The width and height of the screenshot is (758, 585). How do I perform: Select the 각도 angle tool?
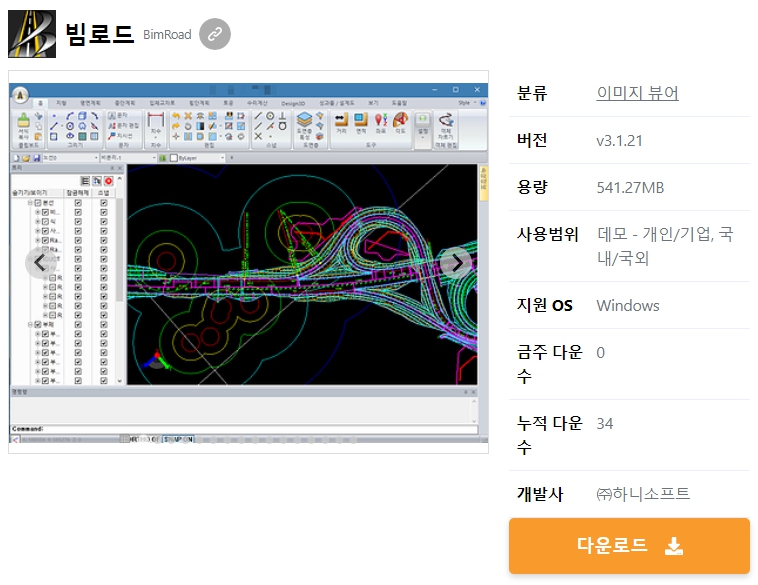[400, 123]
